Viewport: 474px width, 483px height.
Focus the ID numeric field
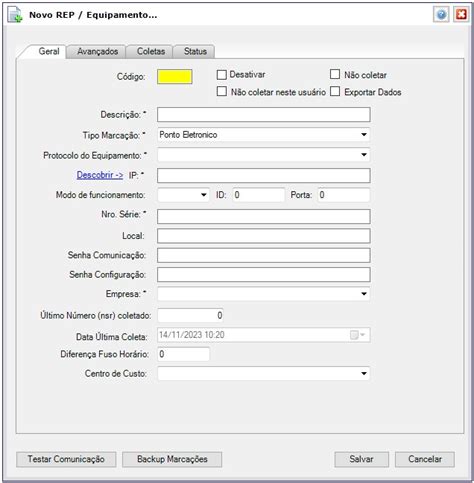pyautogui.click(x=258, y=195)
